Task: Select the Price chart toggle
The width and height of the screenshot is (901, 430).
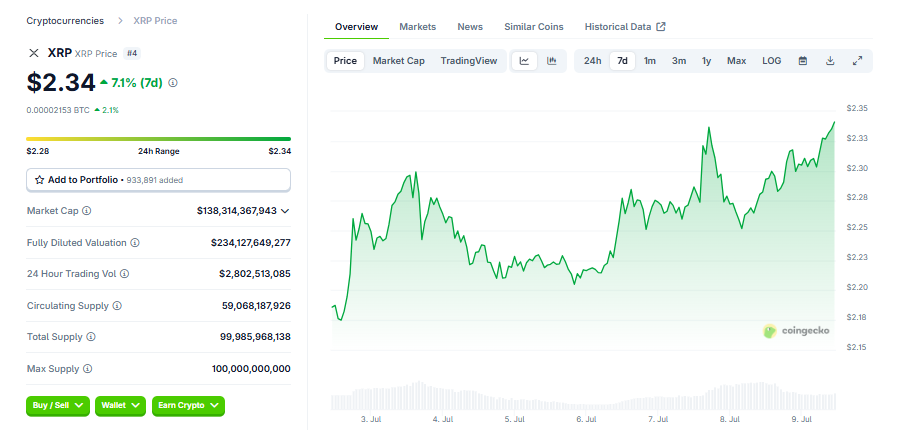Action: (345, 61)
